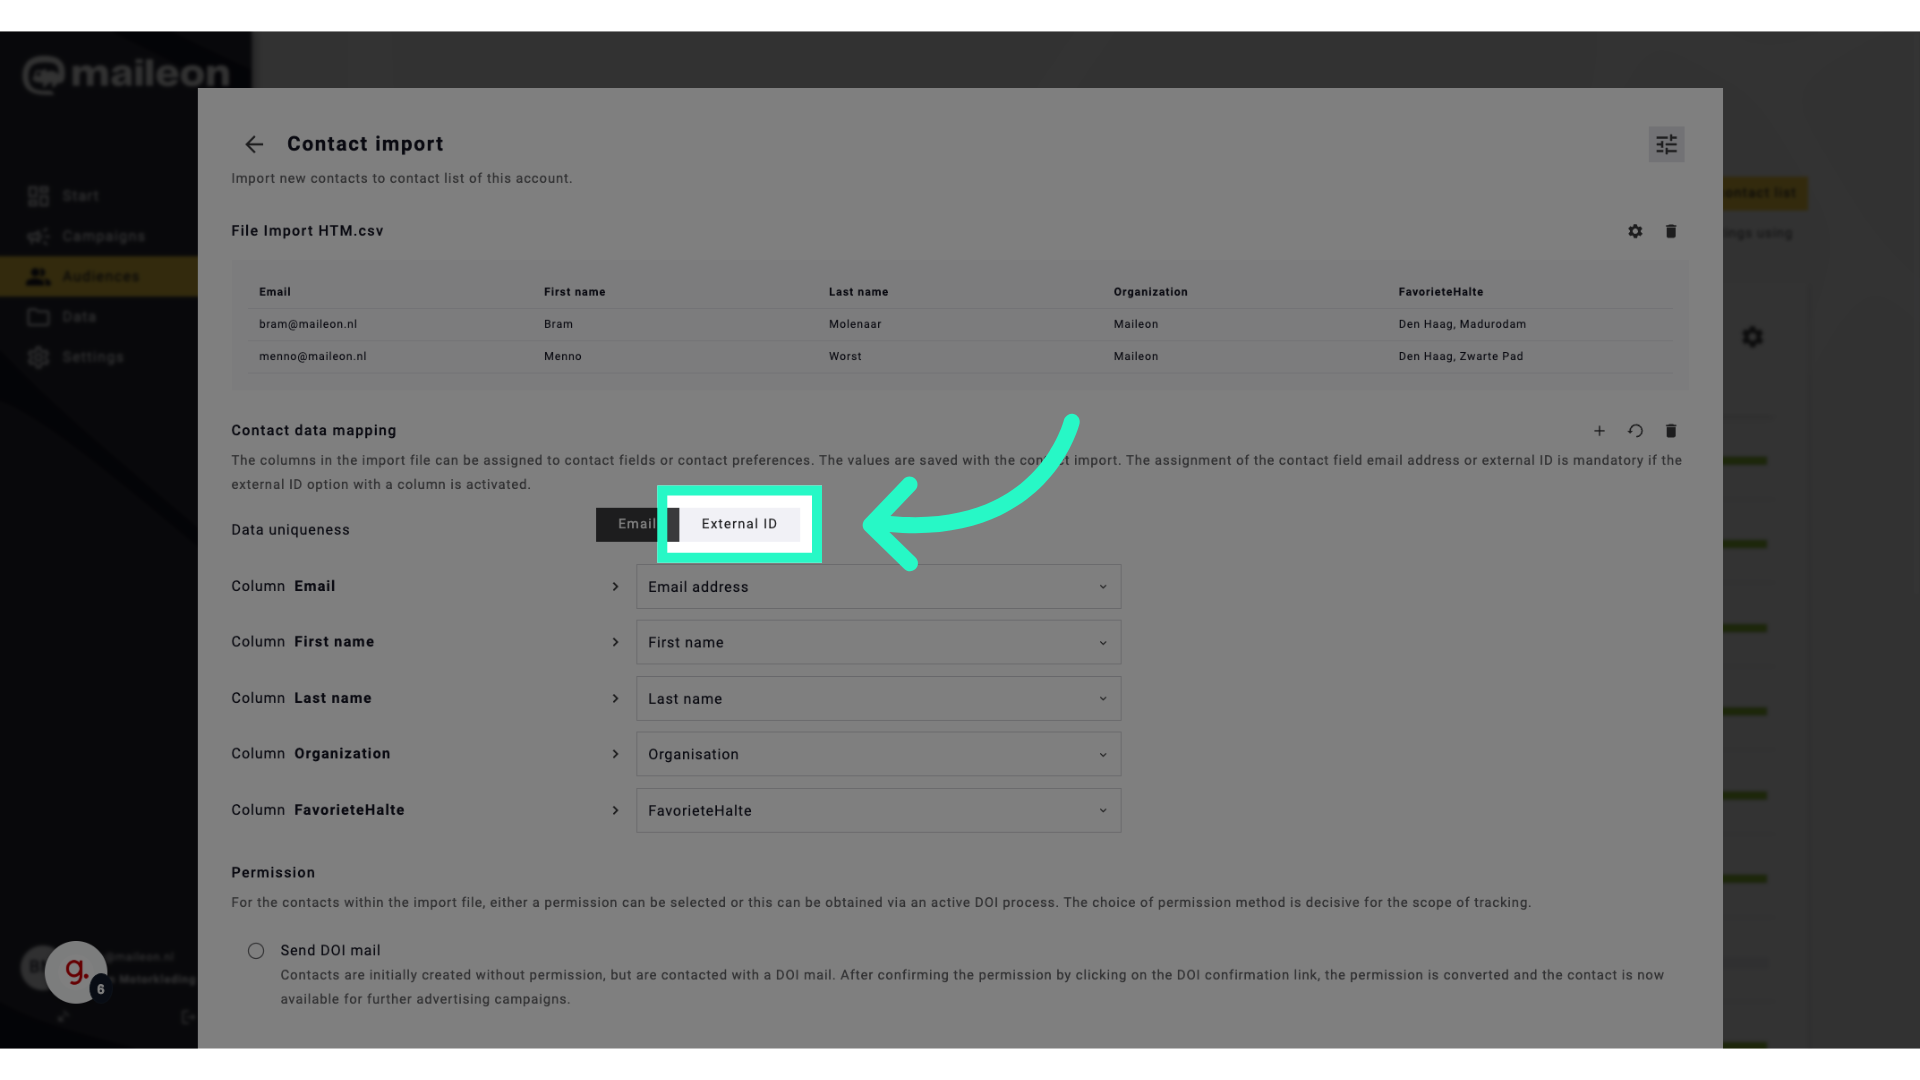Click the yellow contact list button behind dialog
This screenshot has width=1920, height=1080.
[x=1765, y=193]
